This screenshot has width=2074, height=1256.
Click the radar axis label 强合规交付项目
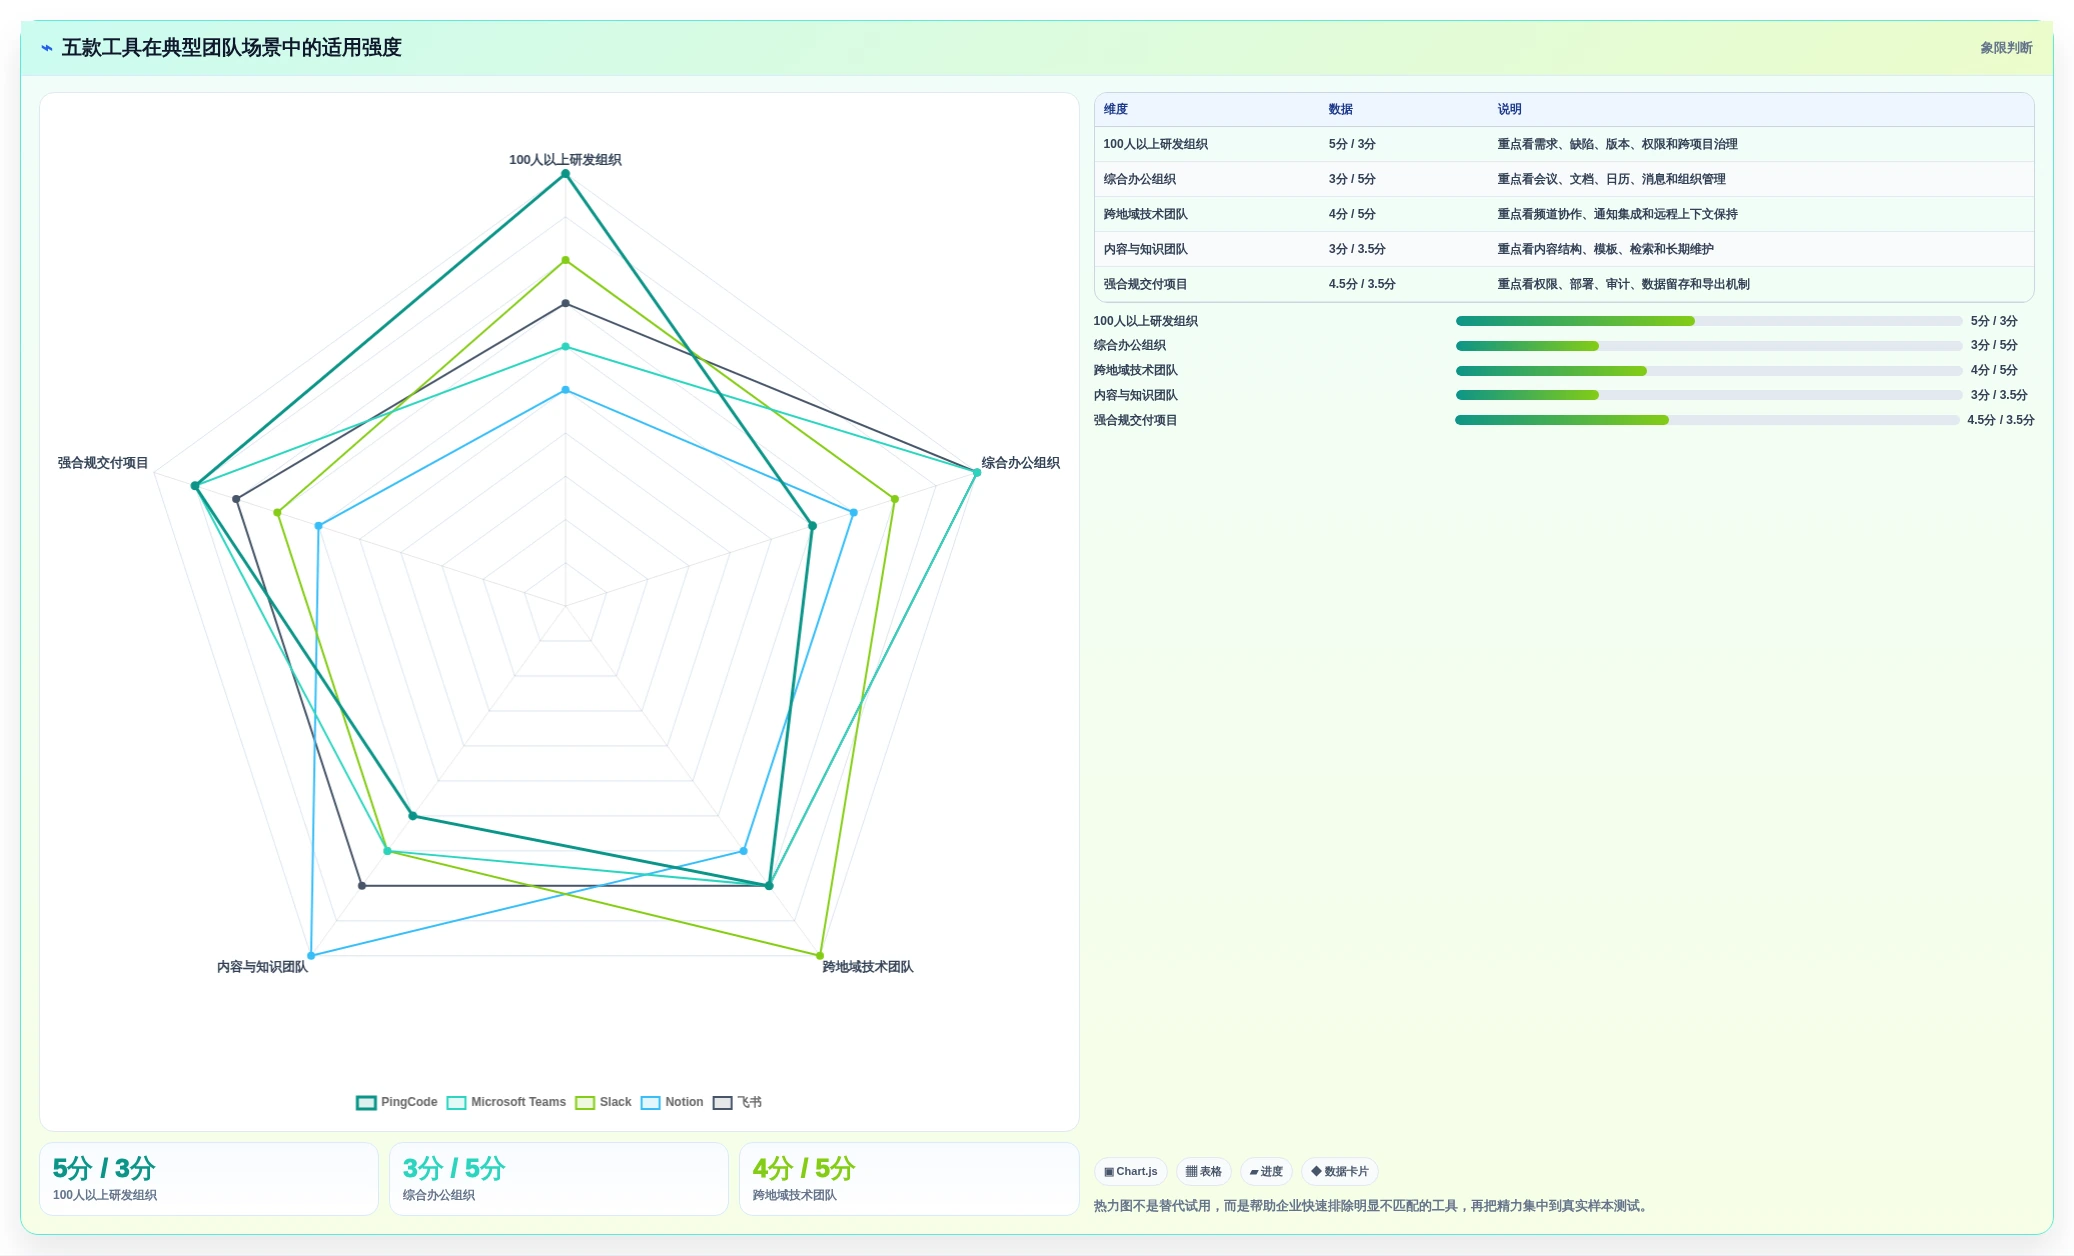103,463
